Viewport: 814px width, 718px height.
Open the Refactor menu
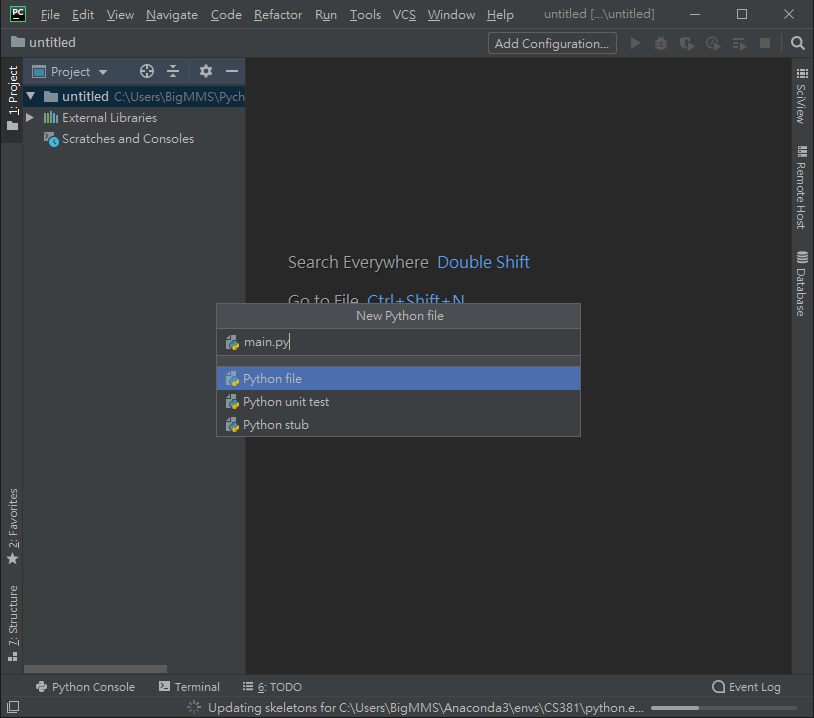point(278,15)
